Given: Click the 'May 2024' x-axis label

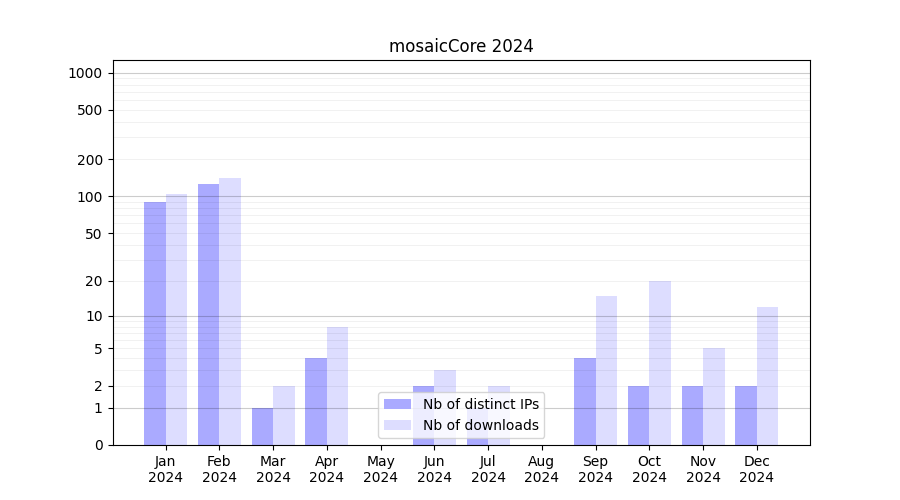Looking at the screenshot, I should [x=380, y=469].
